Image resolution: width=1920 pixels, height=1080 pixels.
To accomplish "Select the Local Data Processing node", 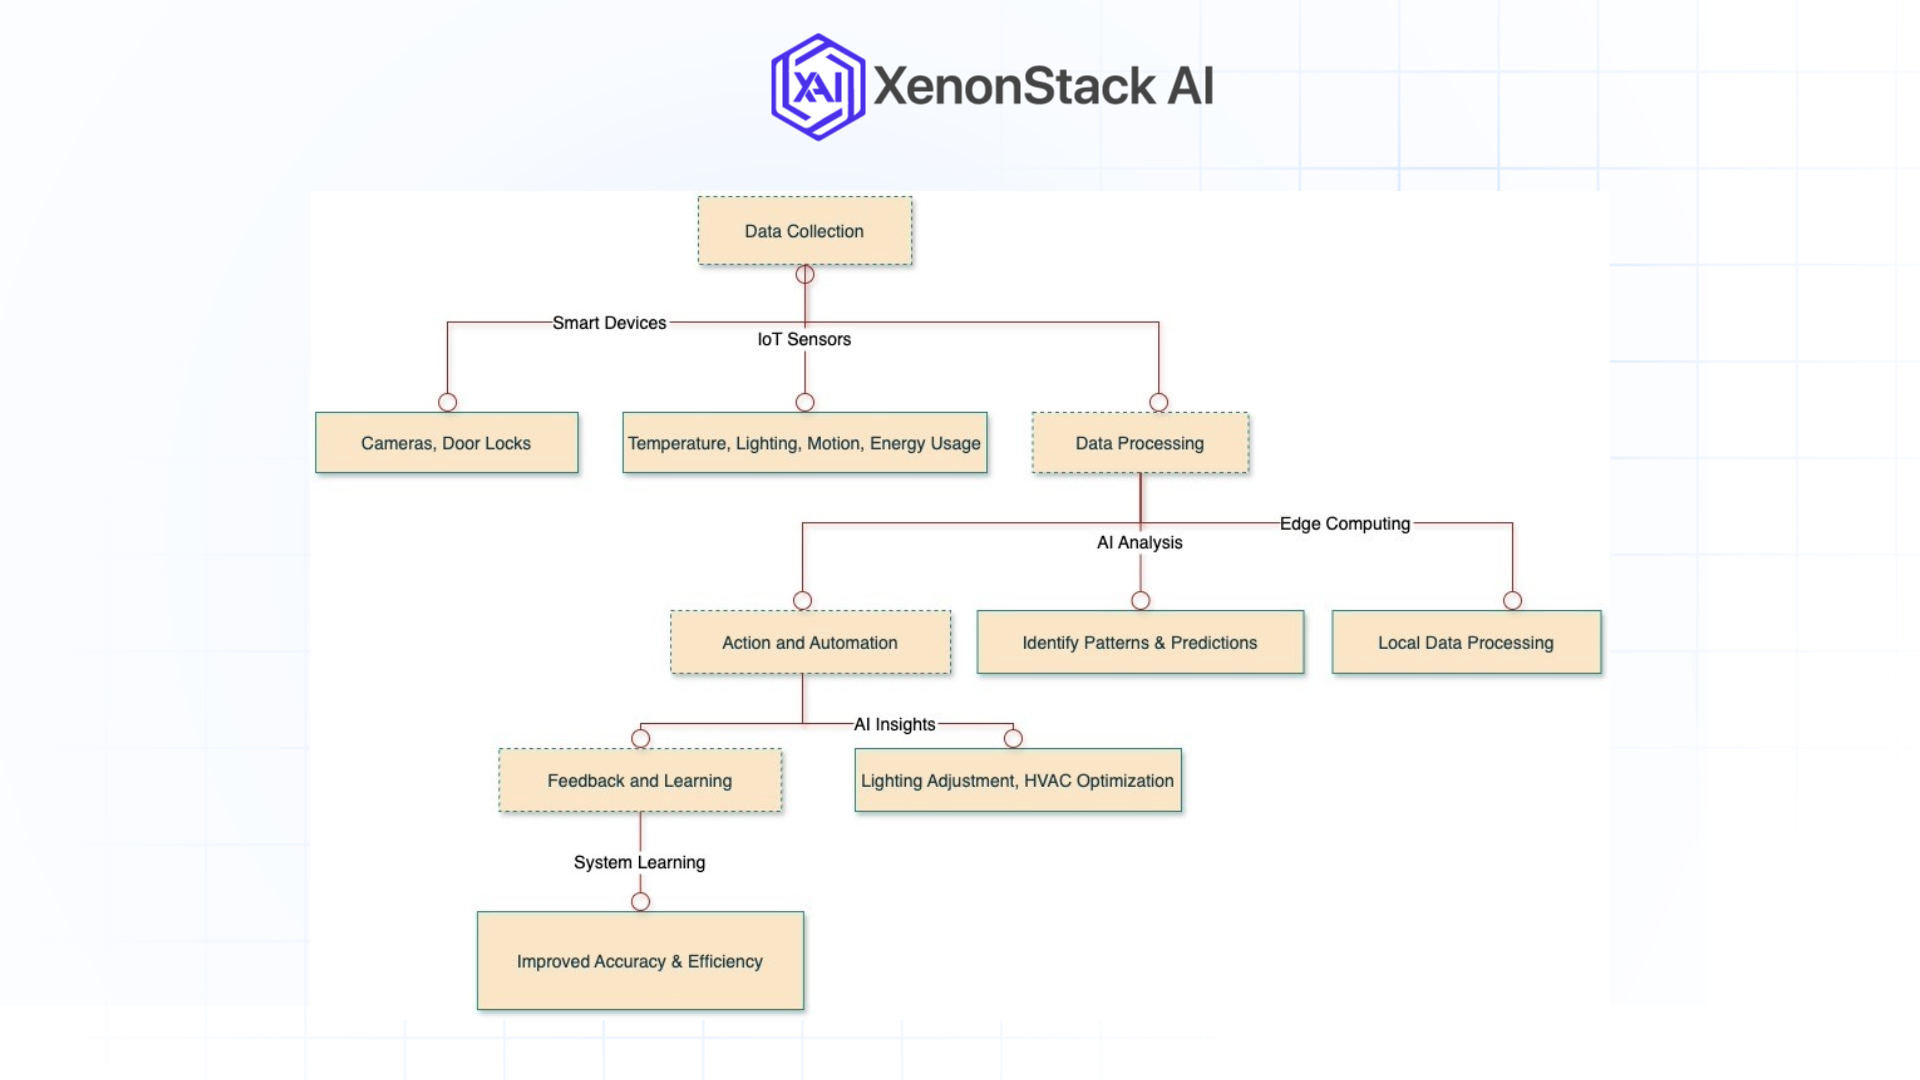I will pos(1465,642).
